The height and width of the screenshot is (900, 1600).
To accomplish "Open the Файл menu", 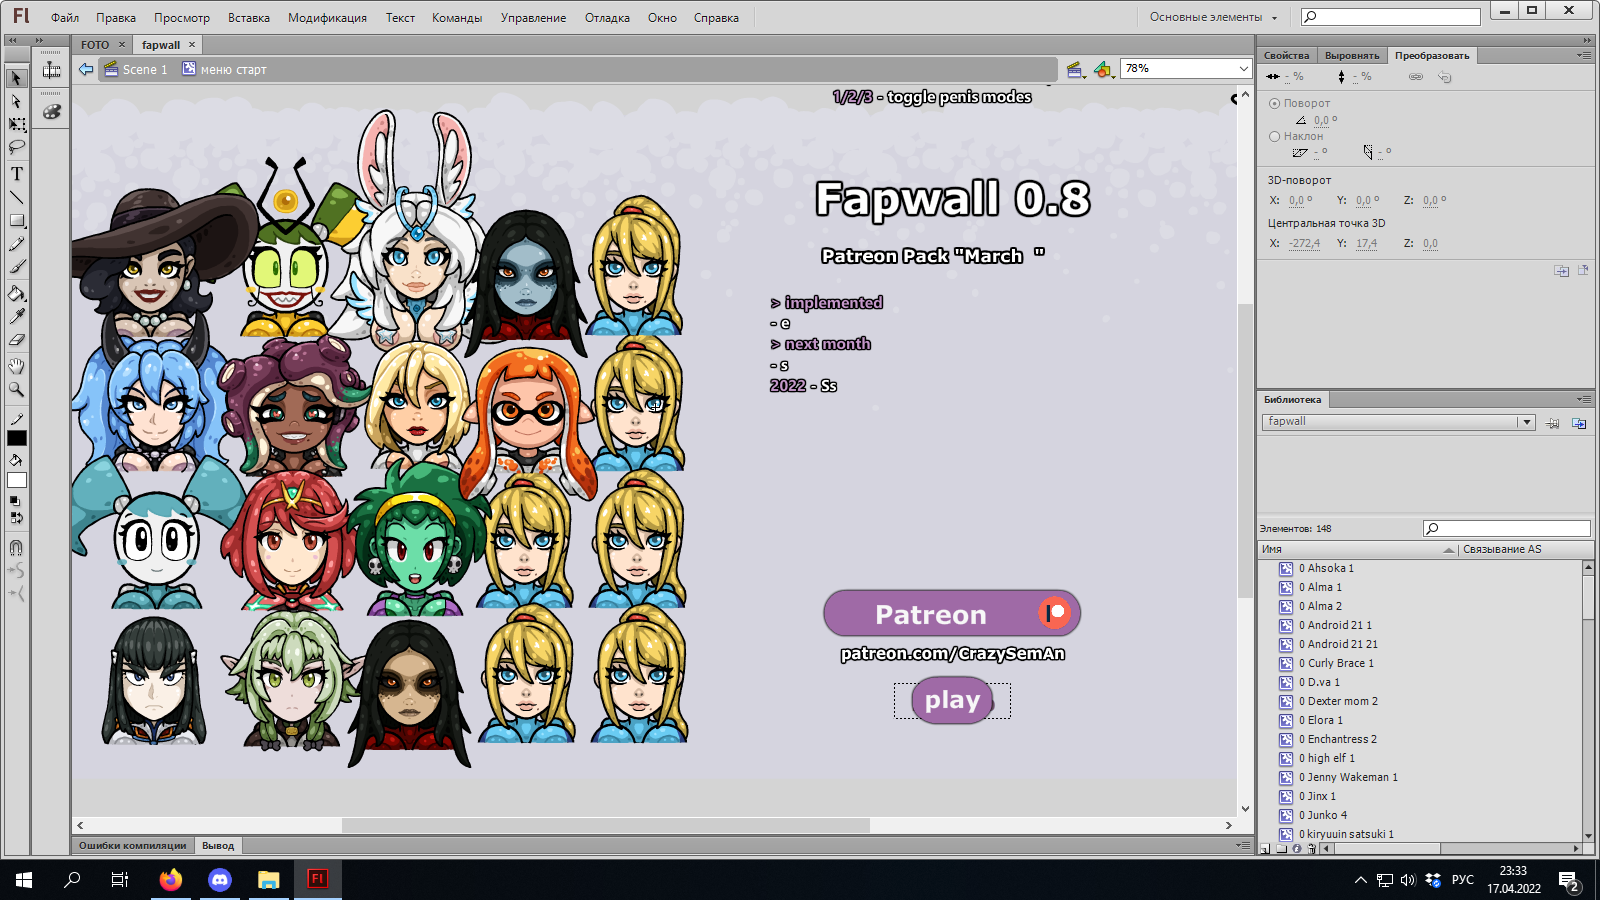I will point(65,18).
